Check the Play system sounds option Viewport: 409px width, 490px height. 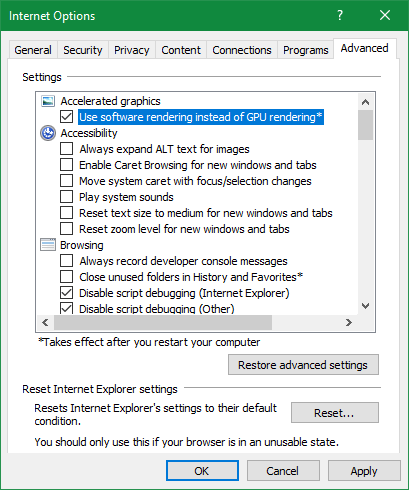(67, 197)
